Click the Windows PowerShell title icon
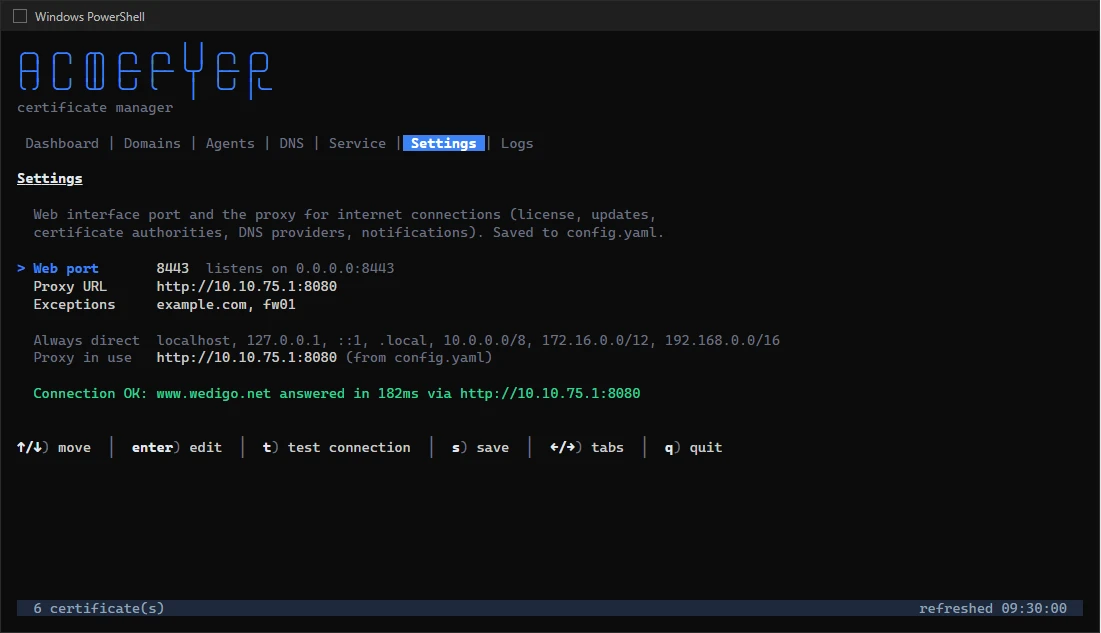This screenshot has height=633, width=1101. pos(20,16)
